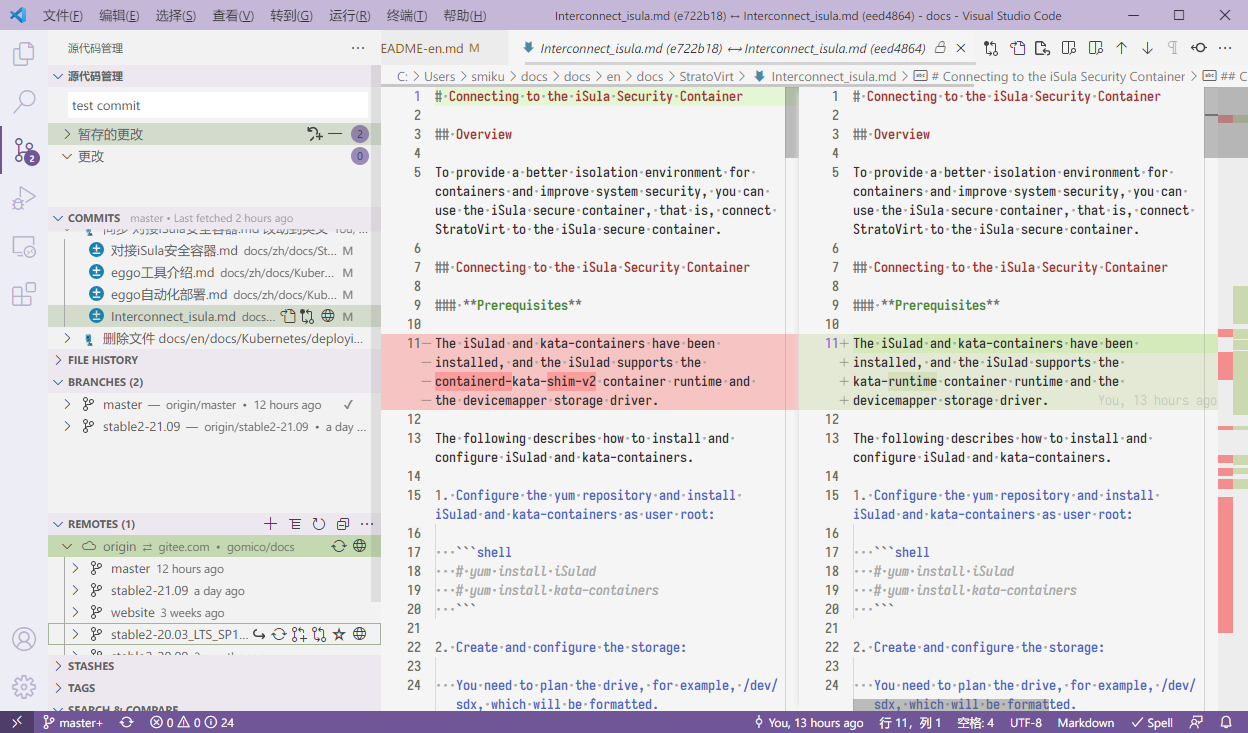
Task: Click 空格: 4 indentation in status bar
Action: pyautogui.click(x=975, y=722)
